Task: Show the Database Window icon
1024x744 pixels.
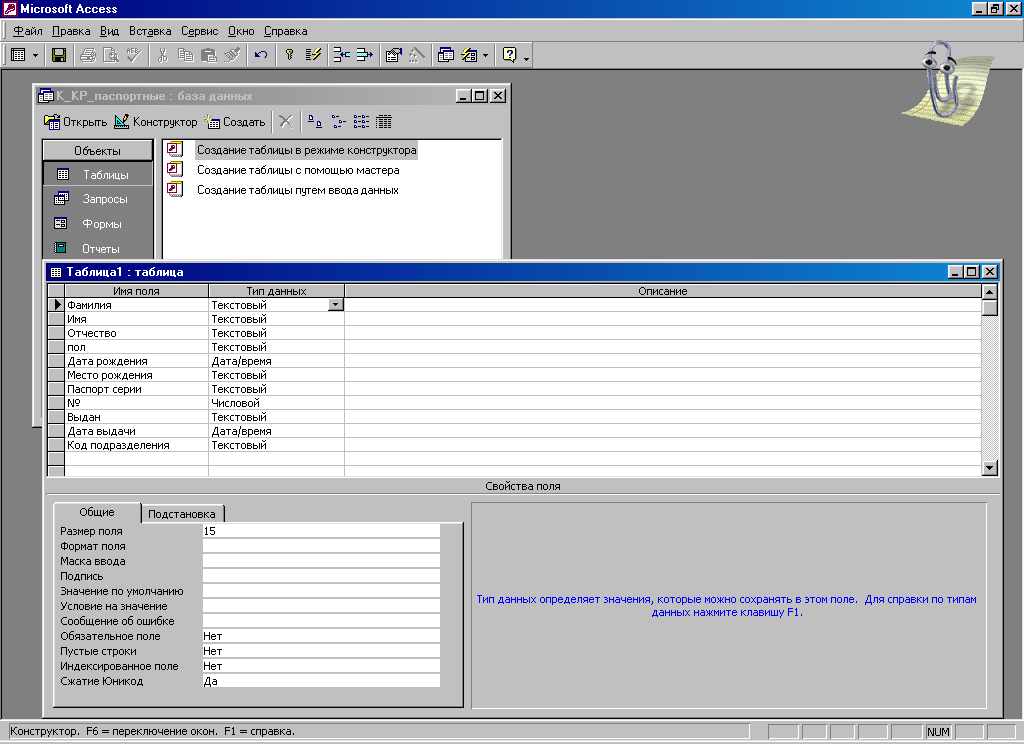Action: [x=445, y=56]
